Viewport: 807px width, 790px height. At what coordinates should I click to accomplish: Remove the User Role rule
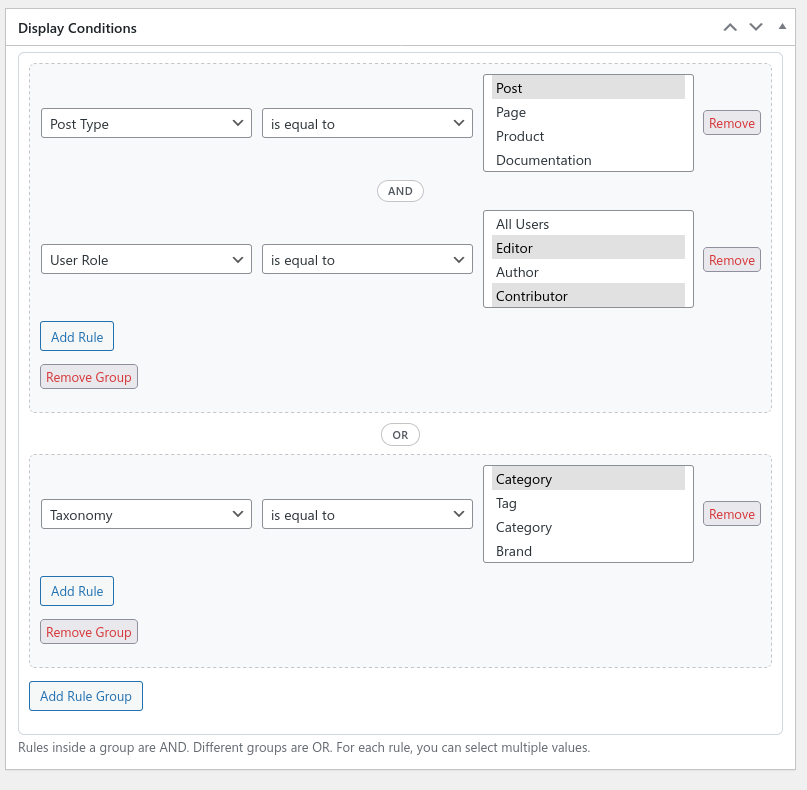click(x=731, y=260)
